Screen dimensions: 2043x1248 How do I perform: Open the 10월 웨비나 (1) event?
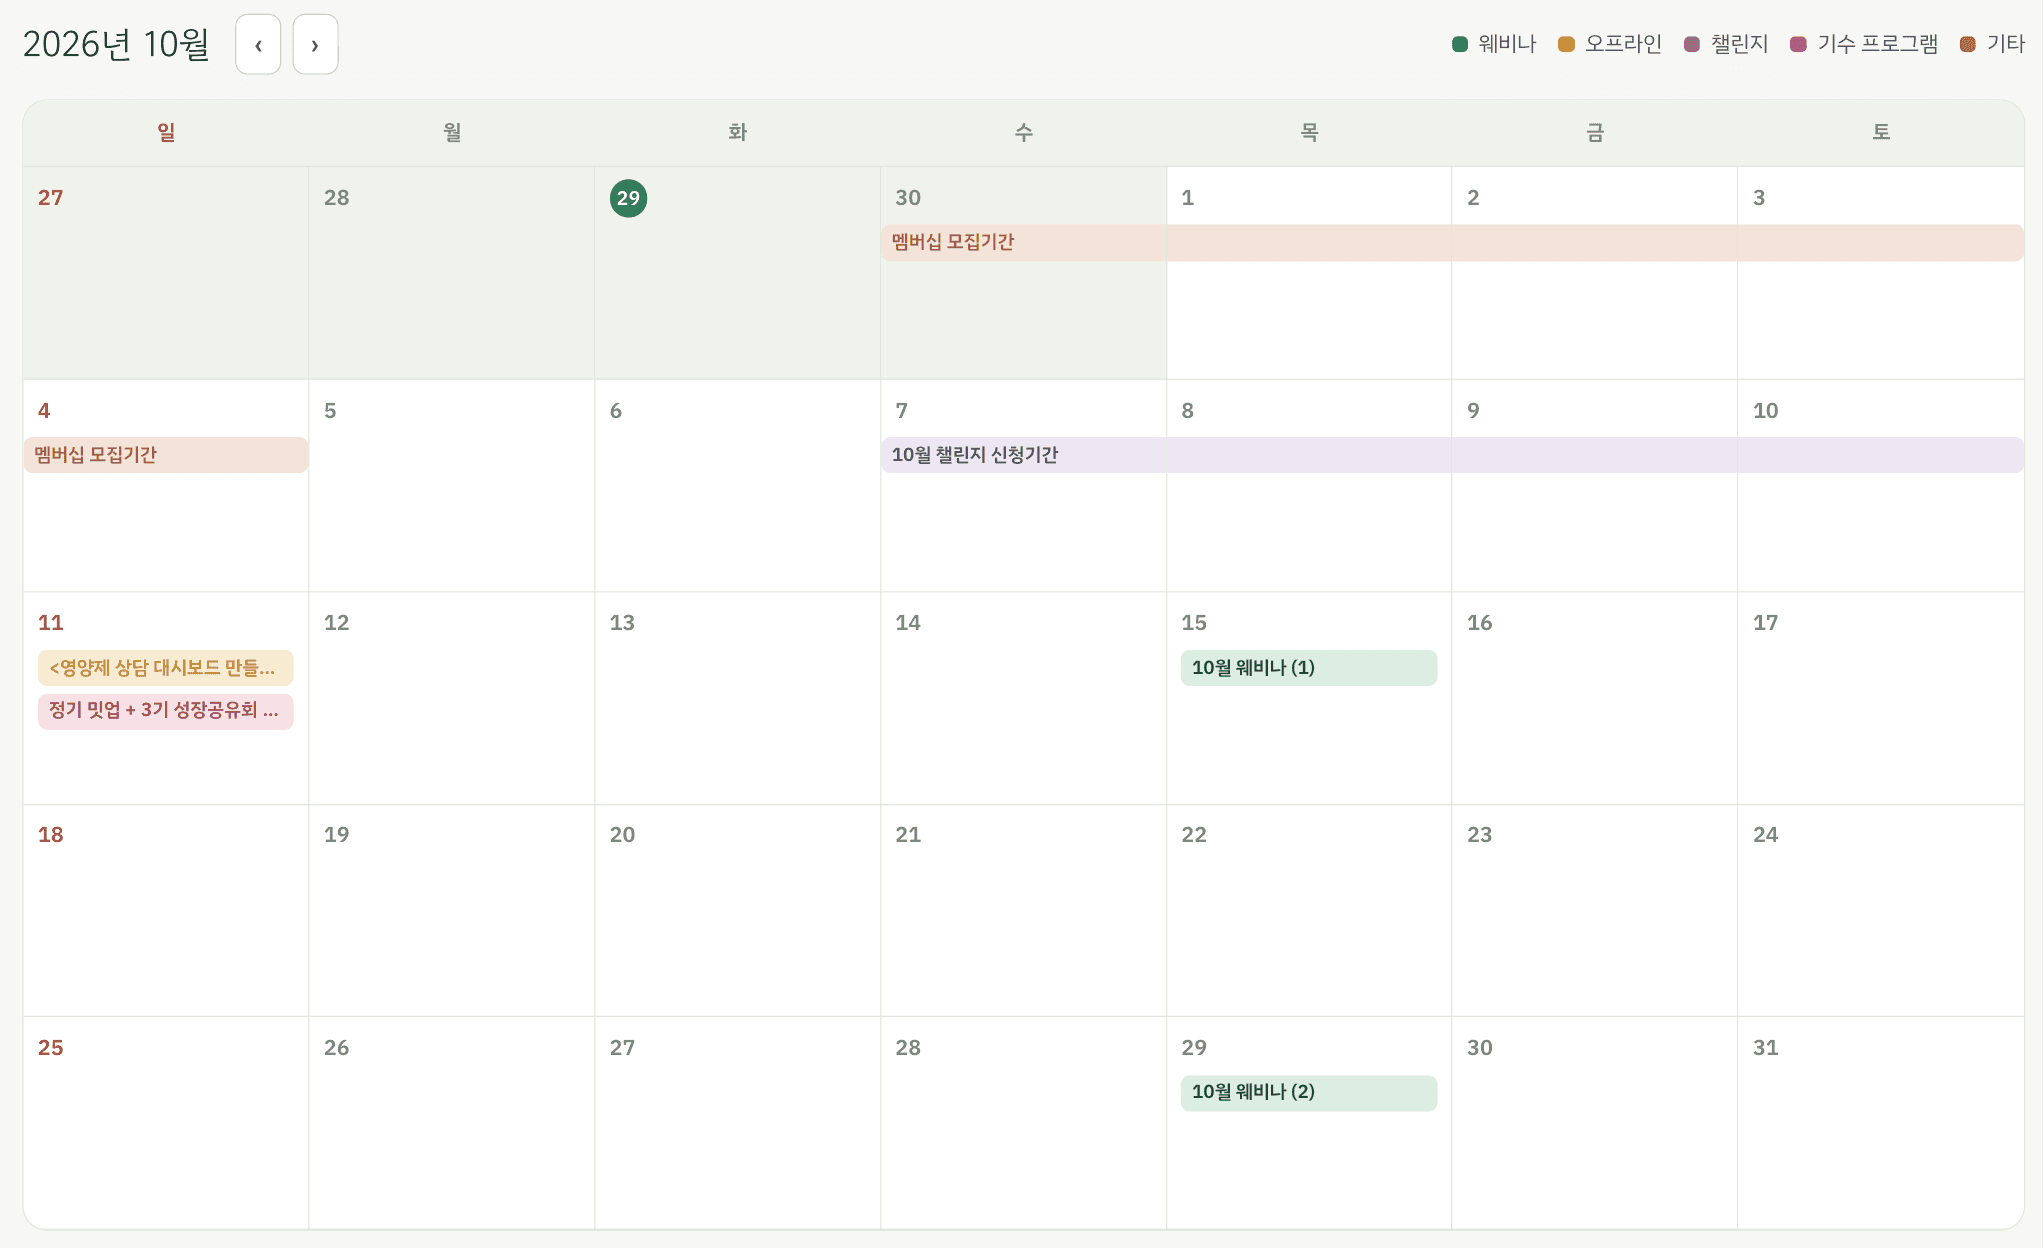(1309, 668)
